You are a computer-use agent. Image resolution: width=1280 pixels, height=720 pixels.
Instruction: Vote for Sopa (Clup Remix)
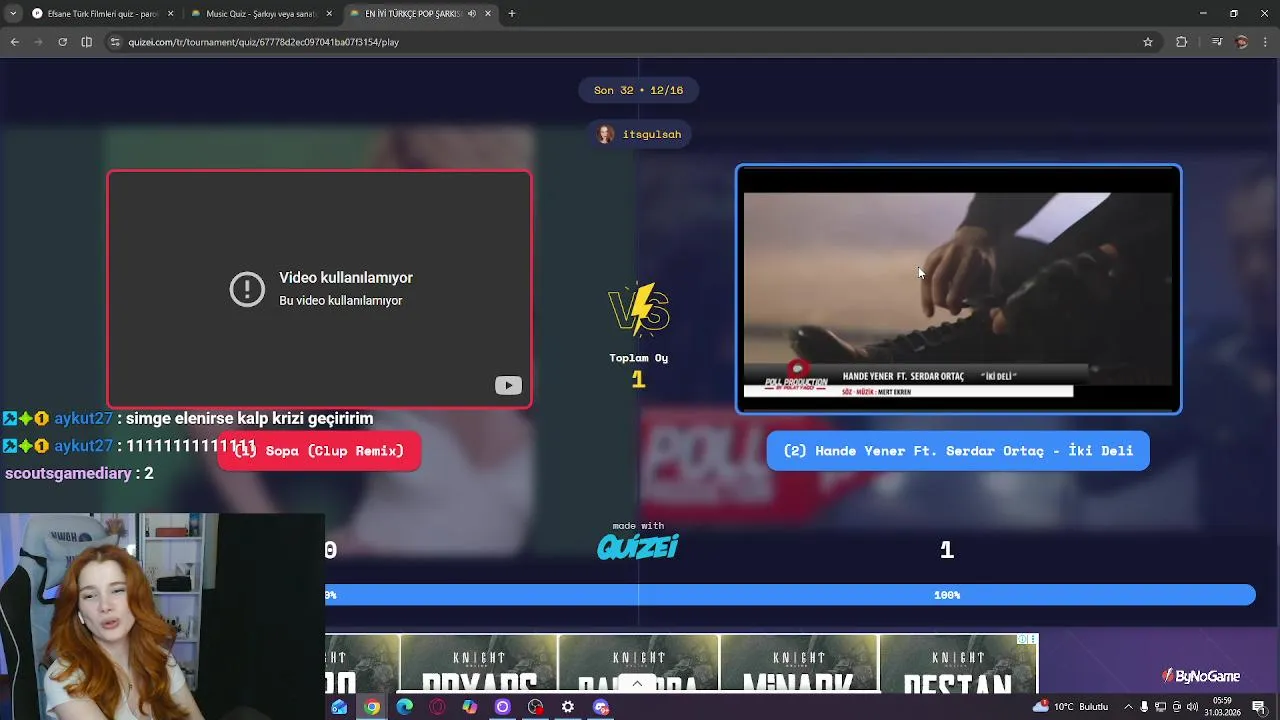(319, 451)
